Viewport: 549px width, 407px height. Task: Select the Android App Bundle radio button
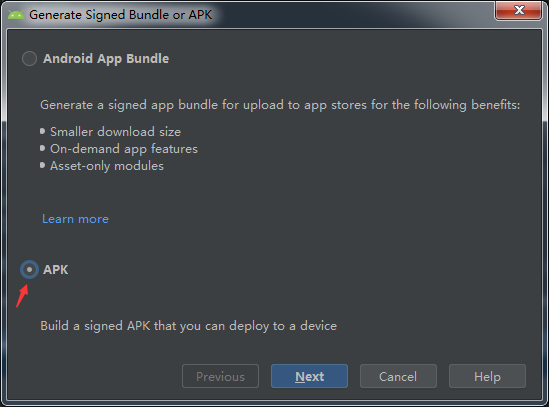tap(29, 58)
